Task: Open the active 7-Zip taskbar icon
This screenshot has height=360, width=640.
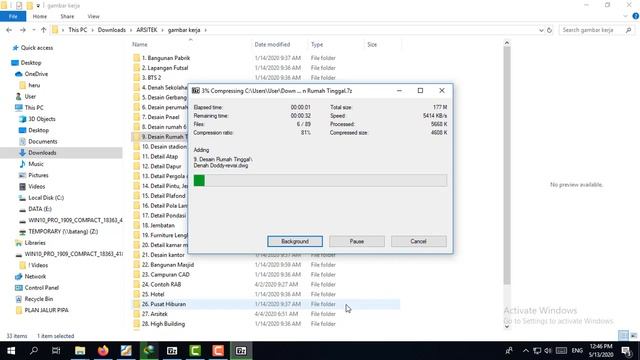Action: [x=241, y=351]
